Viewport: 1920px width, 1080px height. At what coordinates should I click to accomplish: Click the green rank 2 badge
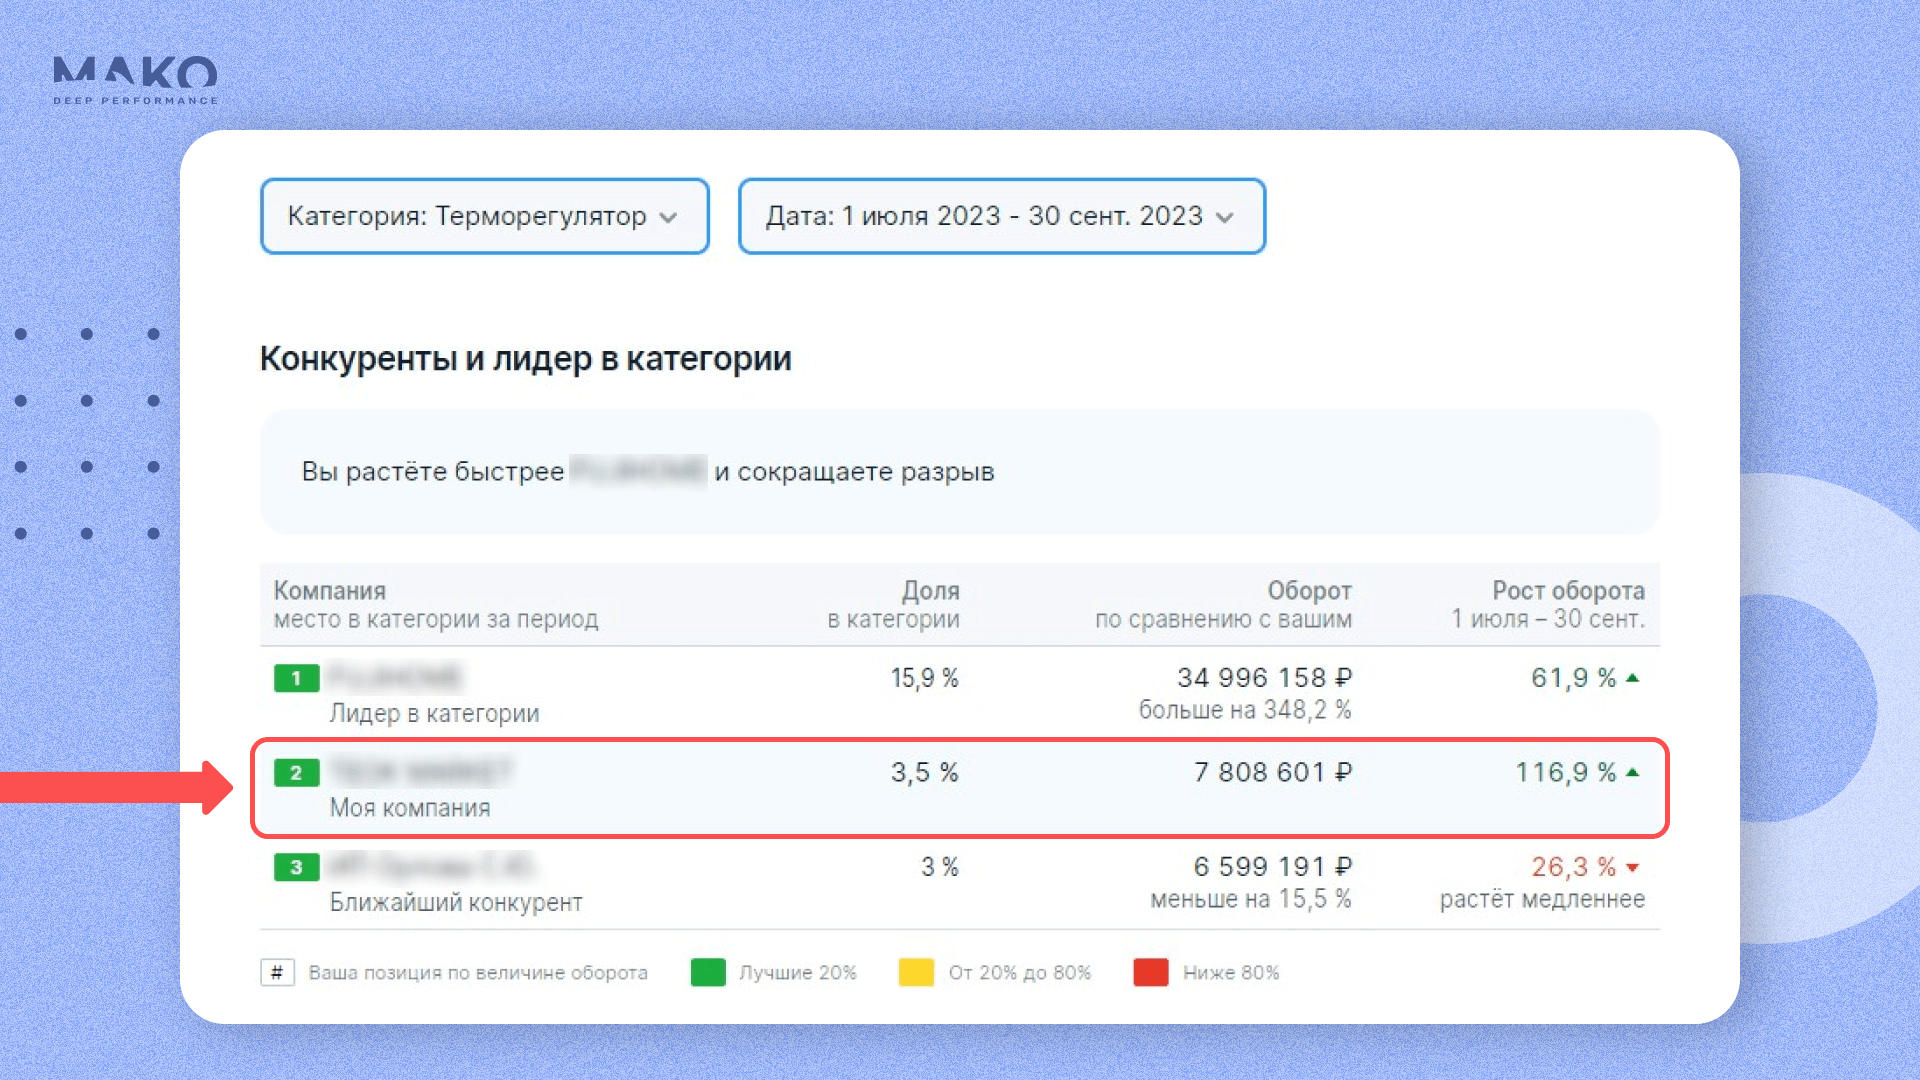(296, 773)
